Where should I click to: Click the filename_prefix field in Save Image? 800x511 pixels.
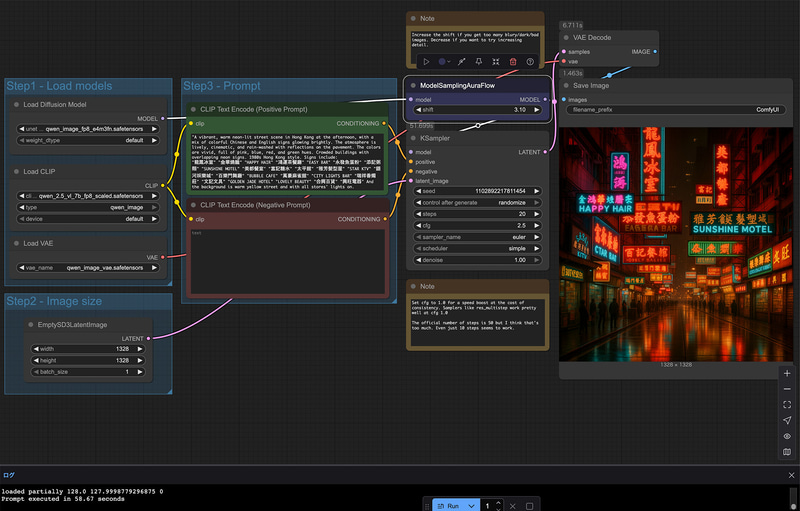coord(676,110)
